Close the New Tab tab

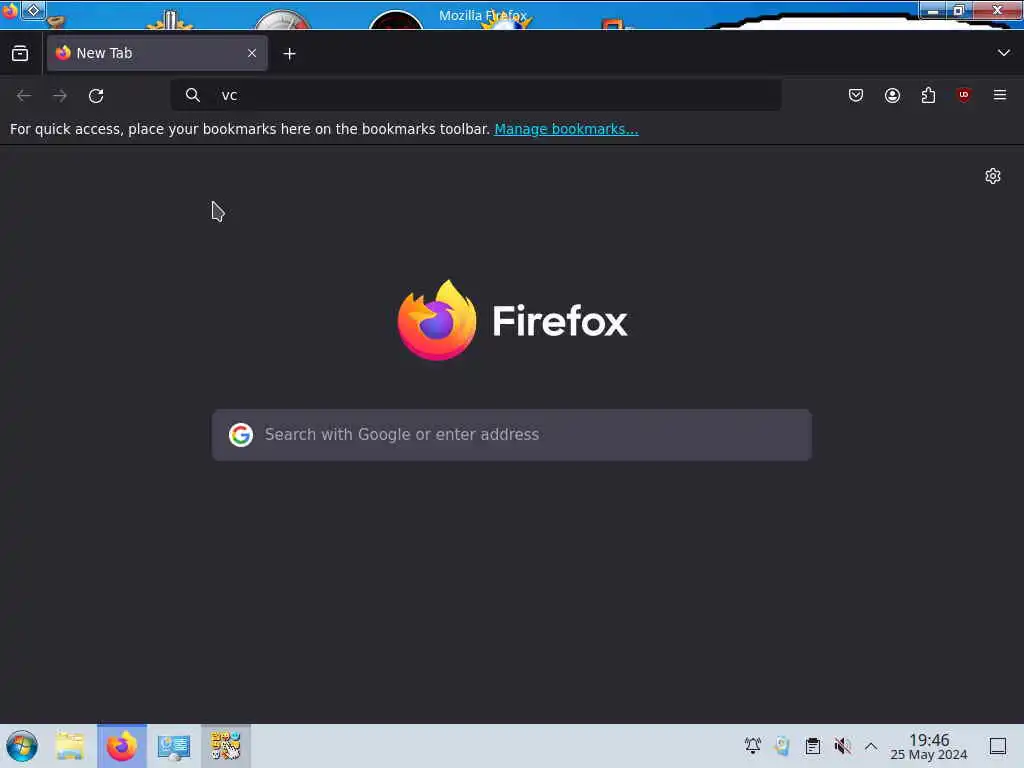coord(252,54)
